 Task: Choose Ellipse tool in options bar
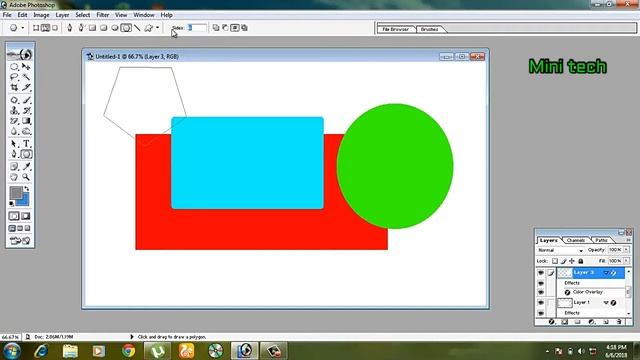click(115, 28)
